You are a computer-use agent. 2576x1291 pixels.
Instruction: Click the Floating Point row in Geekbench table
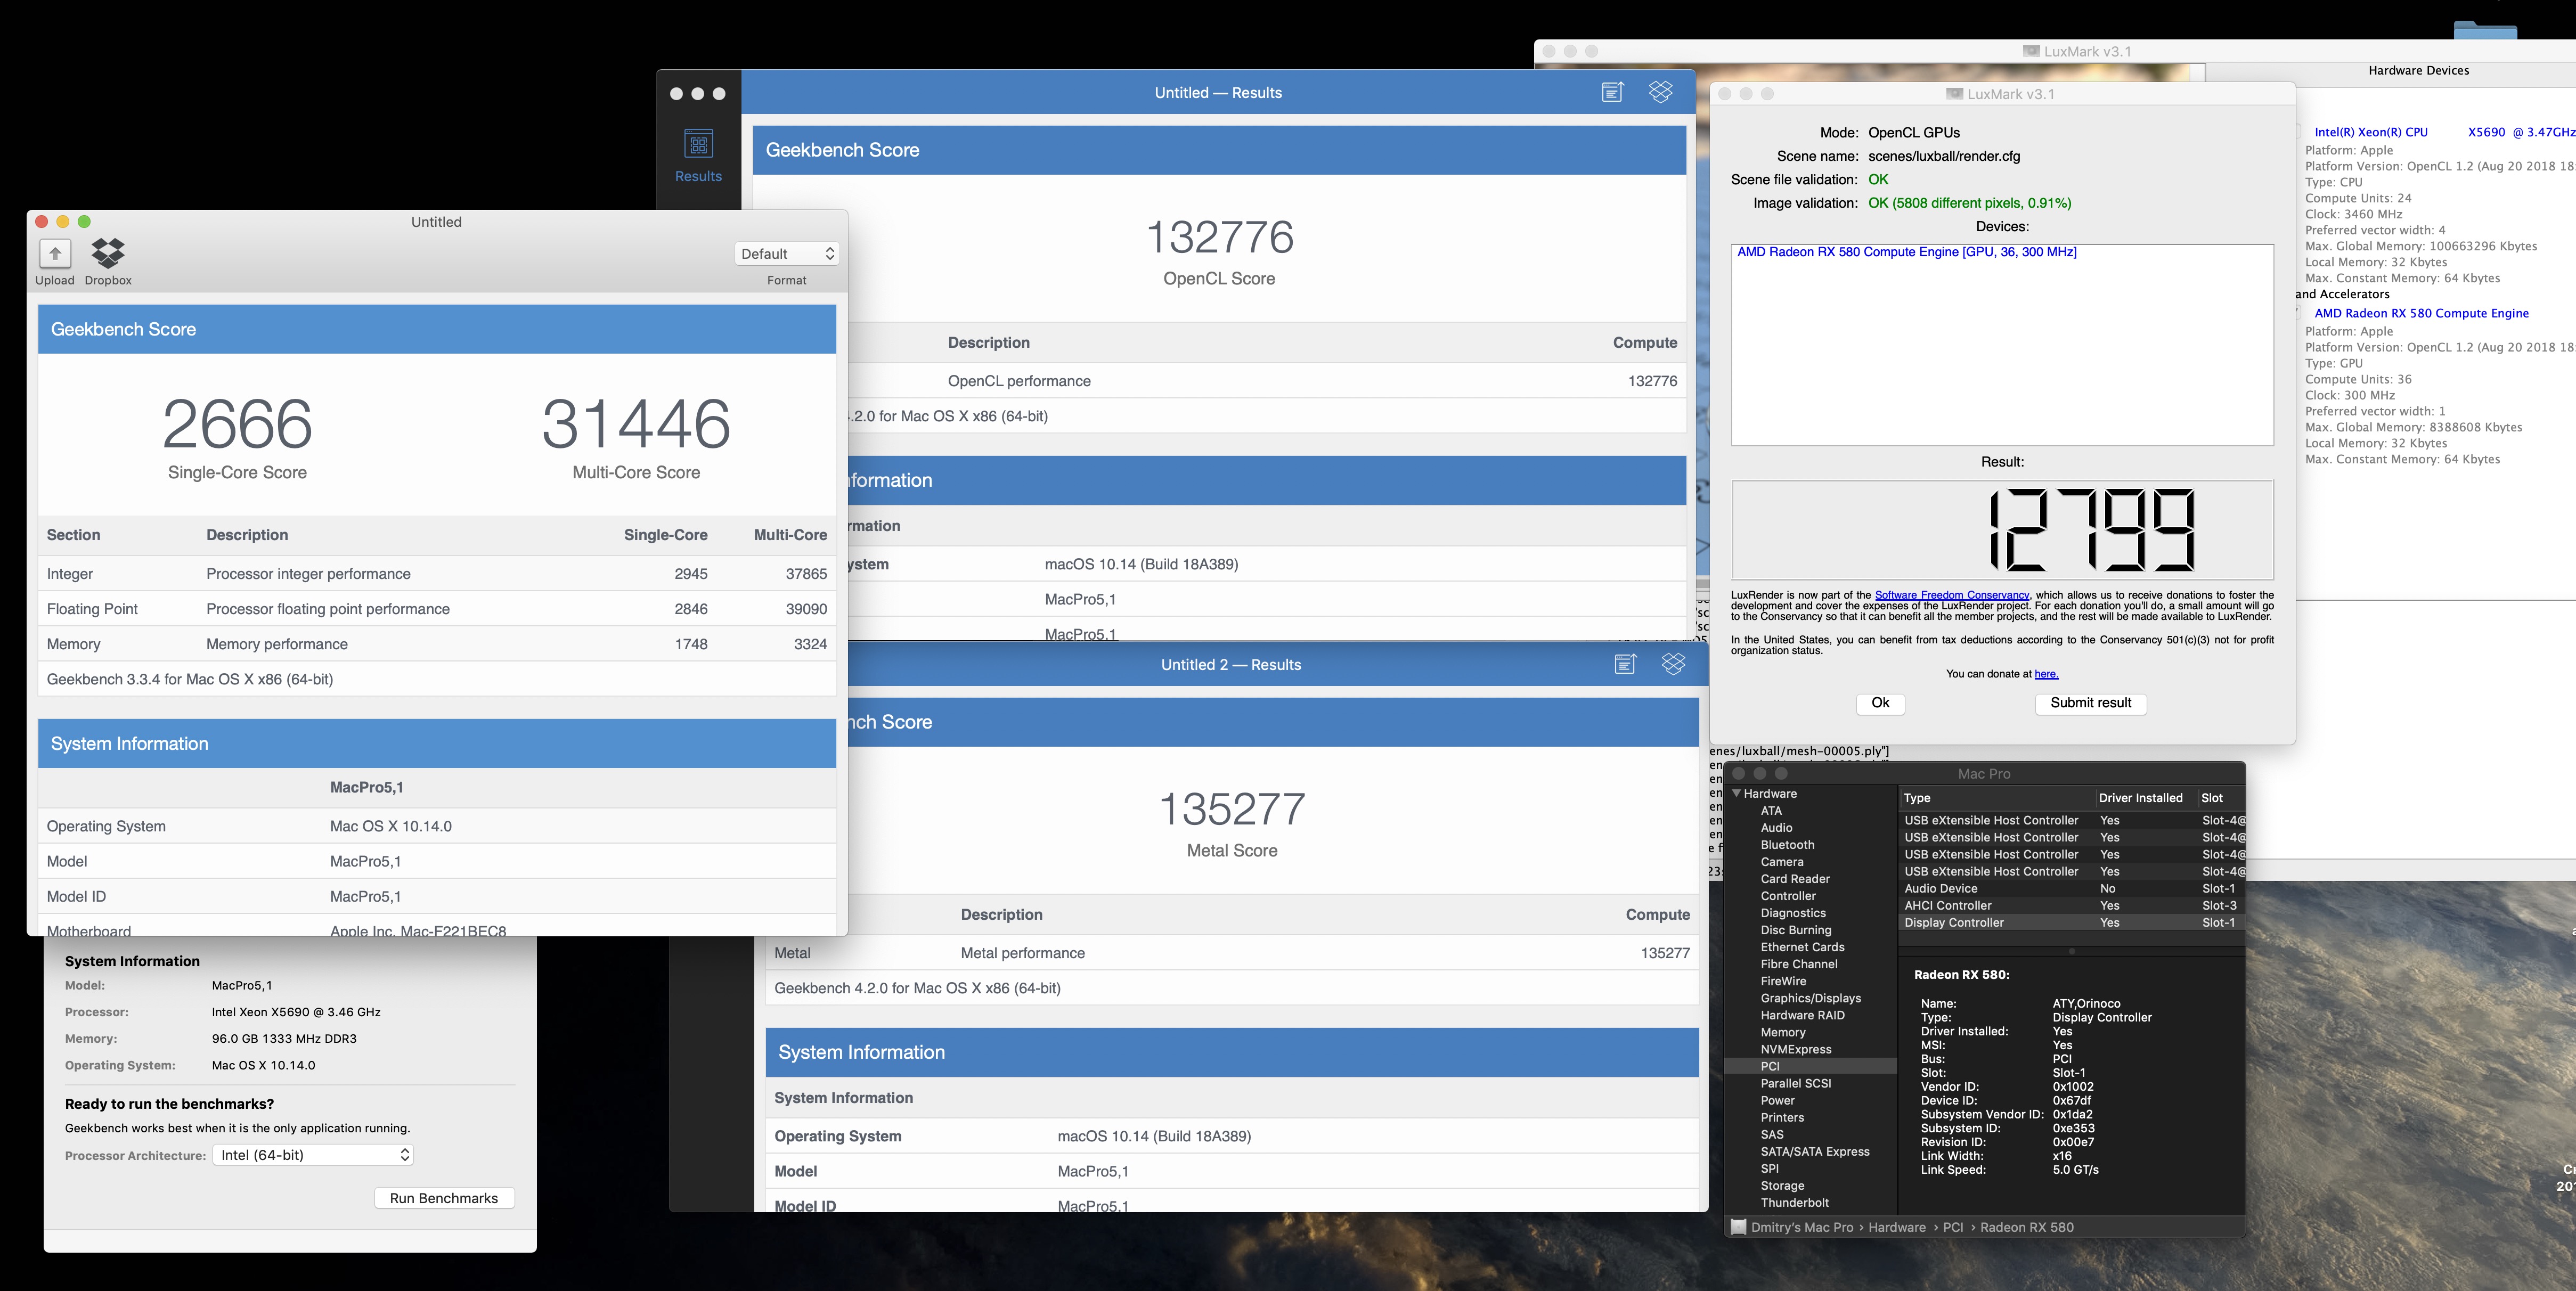click(x=437, y=609)
